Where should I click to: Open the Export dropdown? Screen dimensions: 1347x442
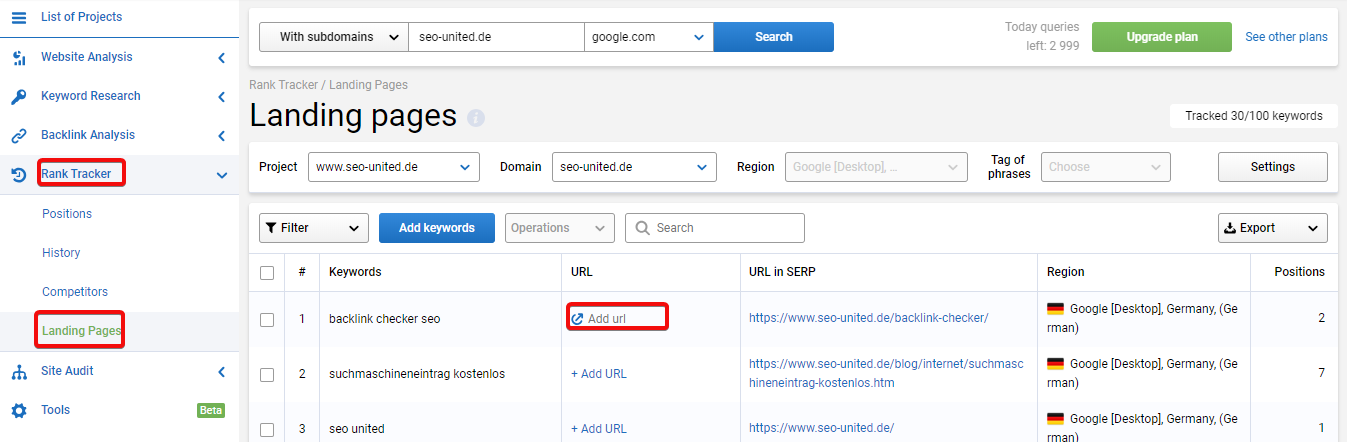1273,228
